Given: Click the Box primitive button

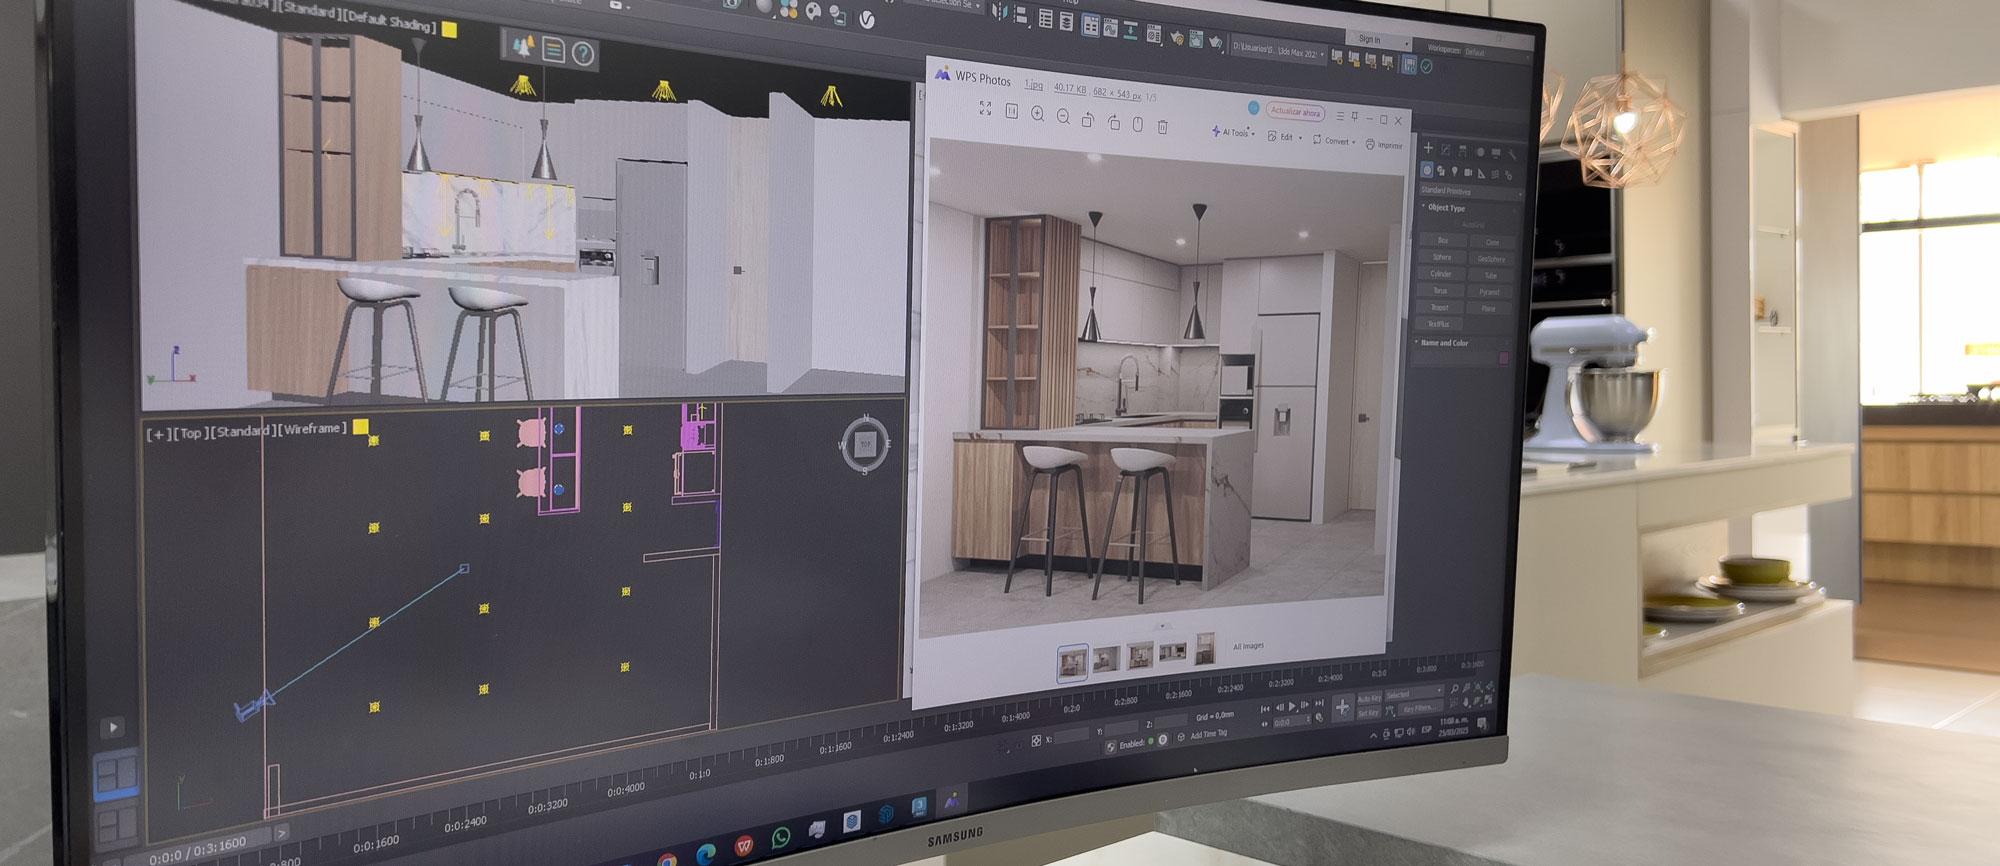Looking at the screenshot, I should coord(1442,240).
